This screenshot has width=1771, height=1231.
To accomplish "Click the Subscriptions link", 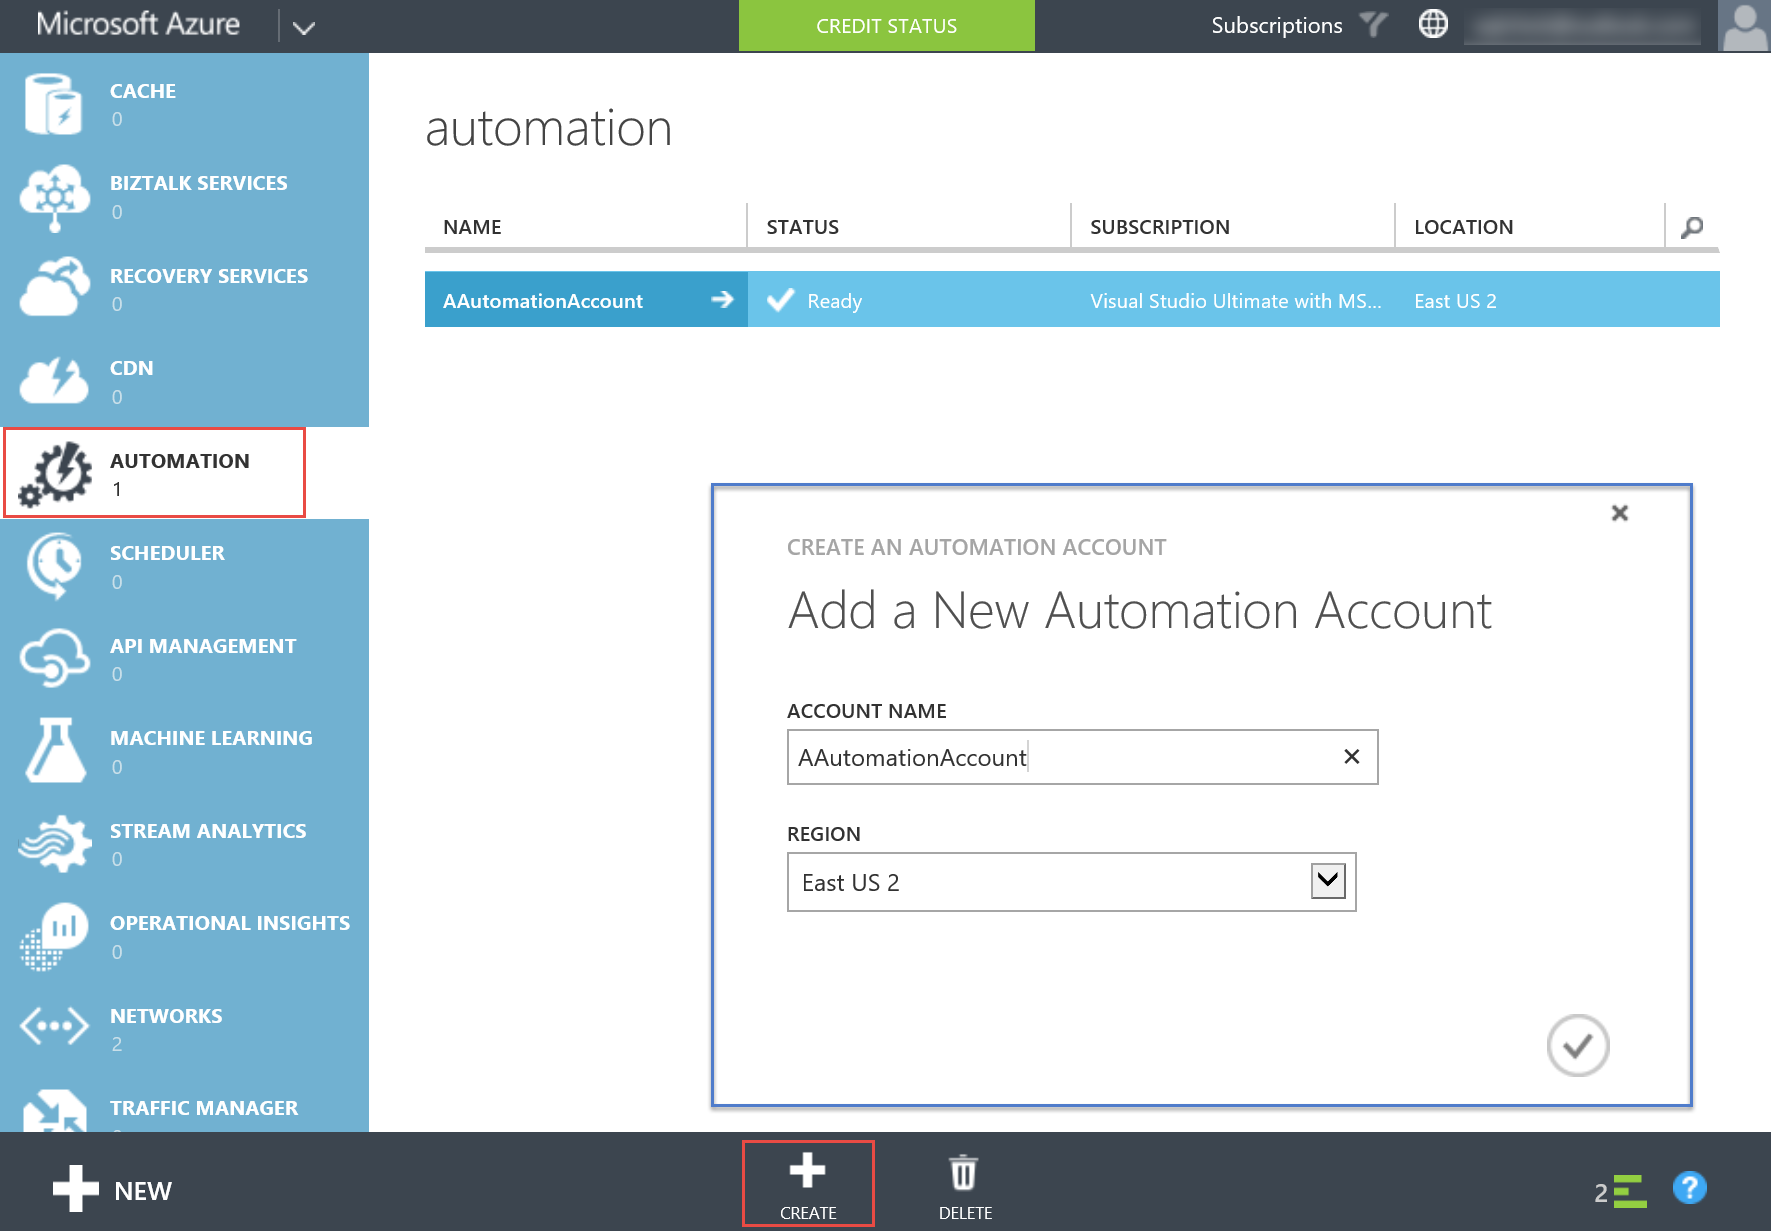I will 1277,25.
